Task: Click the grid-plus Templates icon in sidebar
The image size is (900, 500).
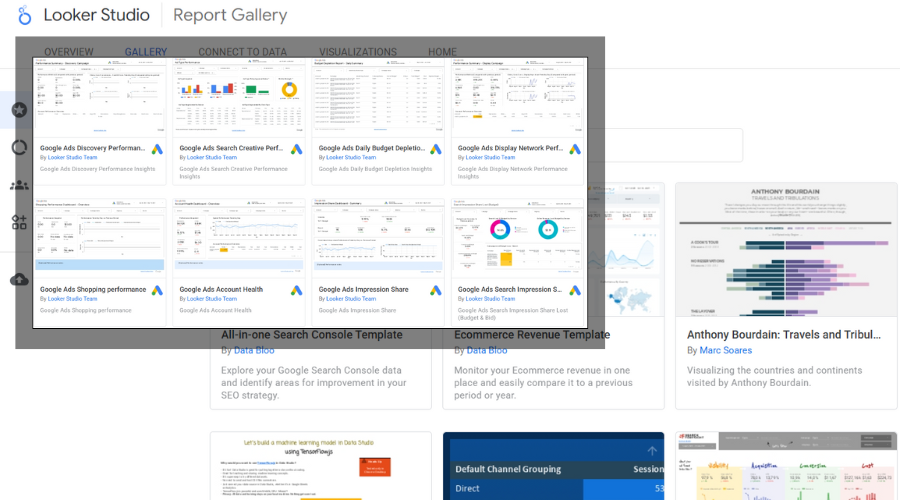Action: (x=19, y=222)
